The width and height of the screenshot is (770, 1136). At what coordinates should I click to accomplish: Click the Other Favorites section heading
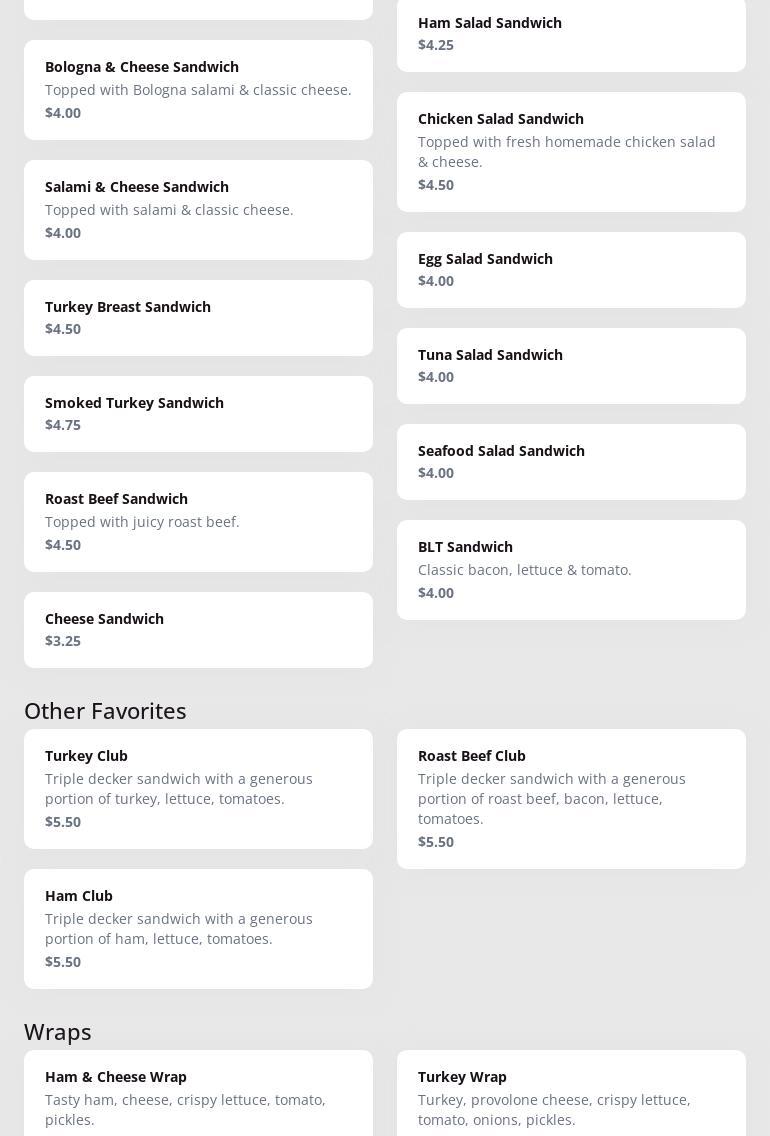click(105, 711)
